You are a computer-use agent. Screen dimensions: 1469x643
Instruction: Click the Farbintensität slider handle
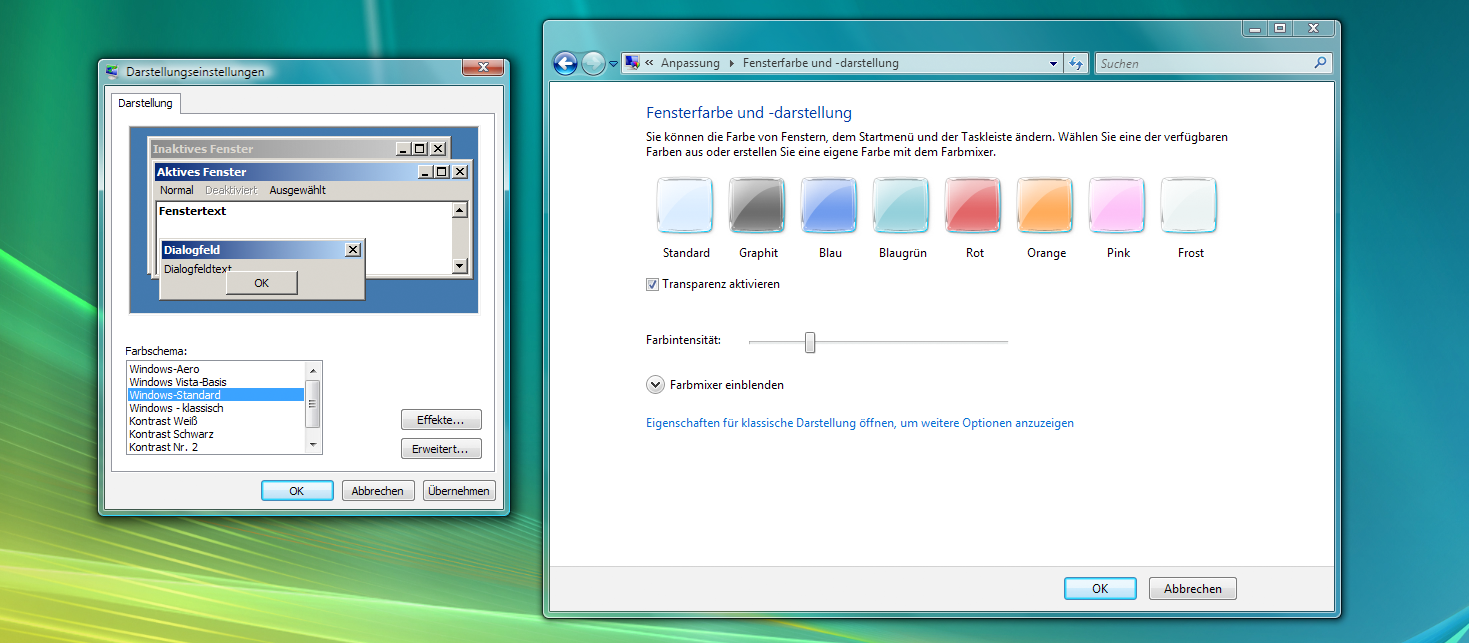click(x=810, y=342)
